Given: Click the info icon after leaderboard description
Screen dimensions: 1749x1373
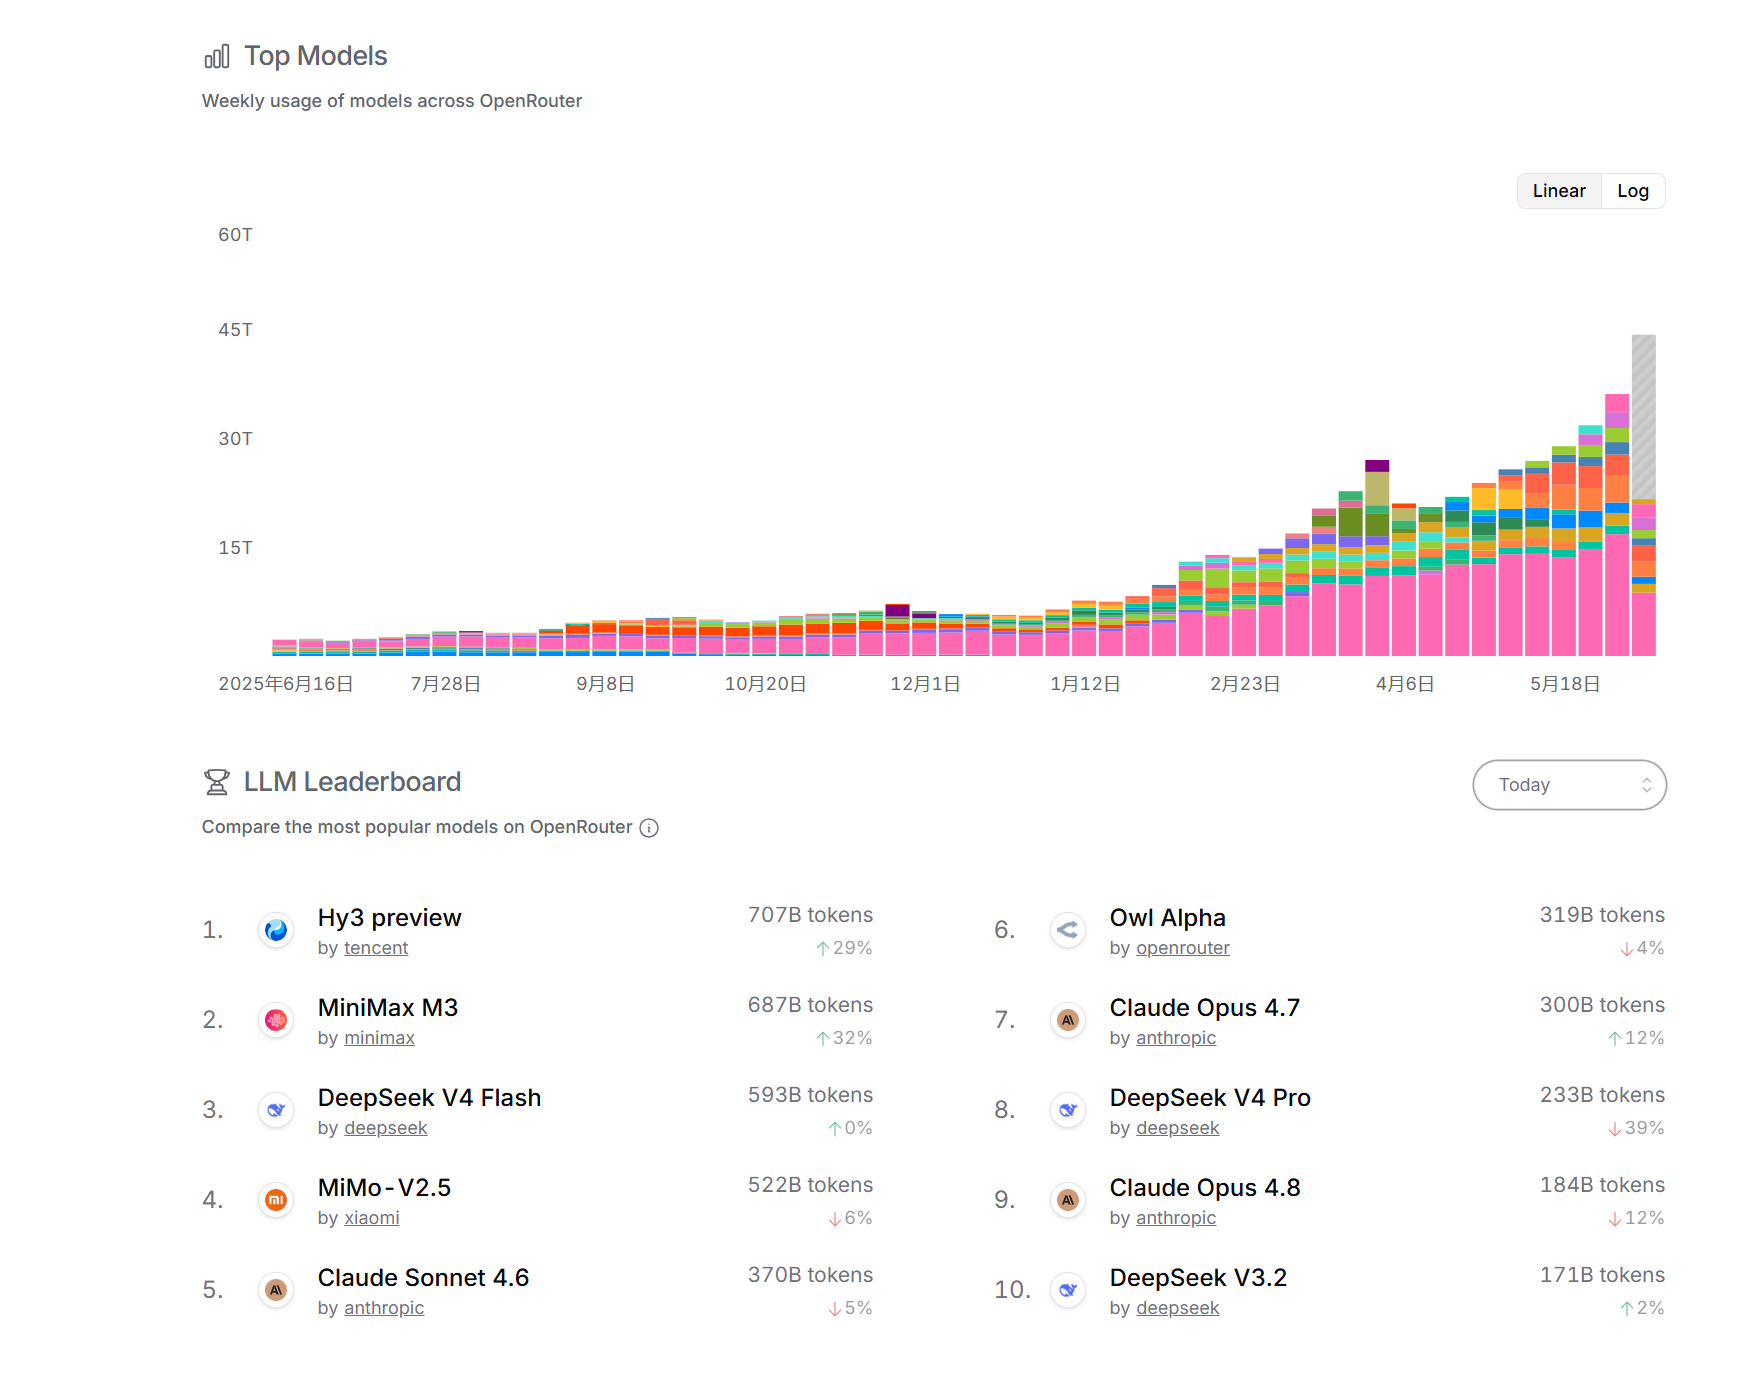Looking at the screenshot, I should tap(649, 828).
